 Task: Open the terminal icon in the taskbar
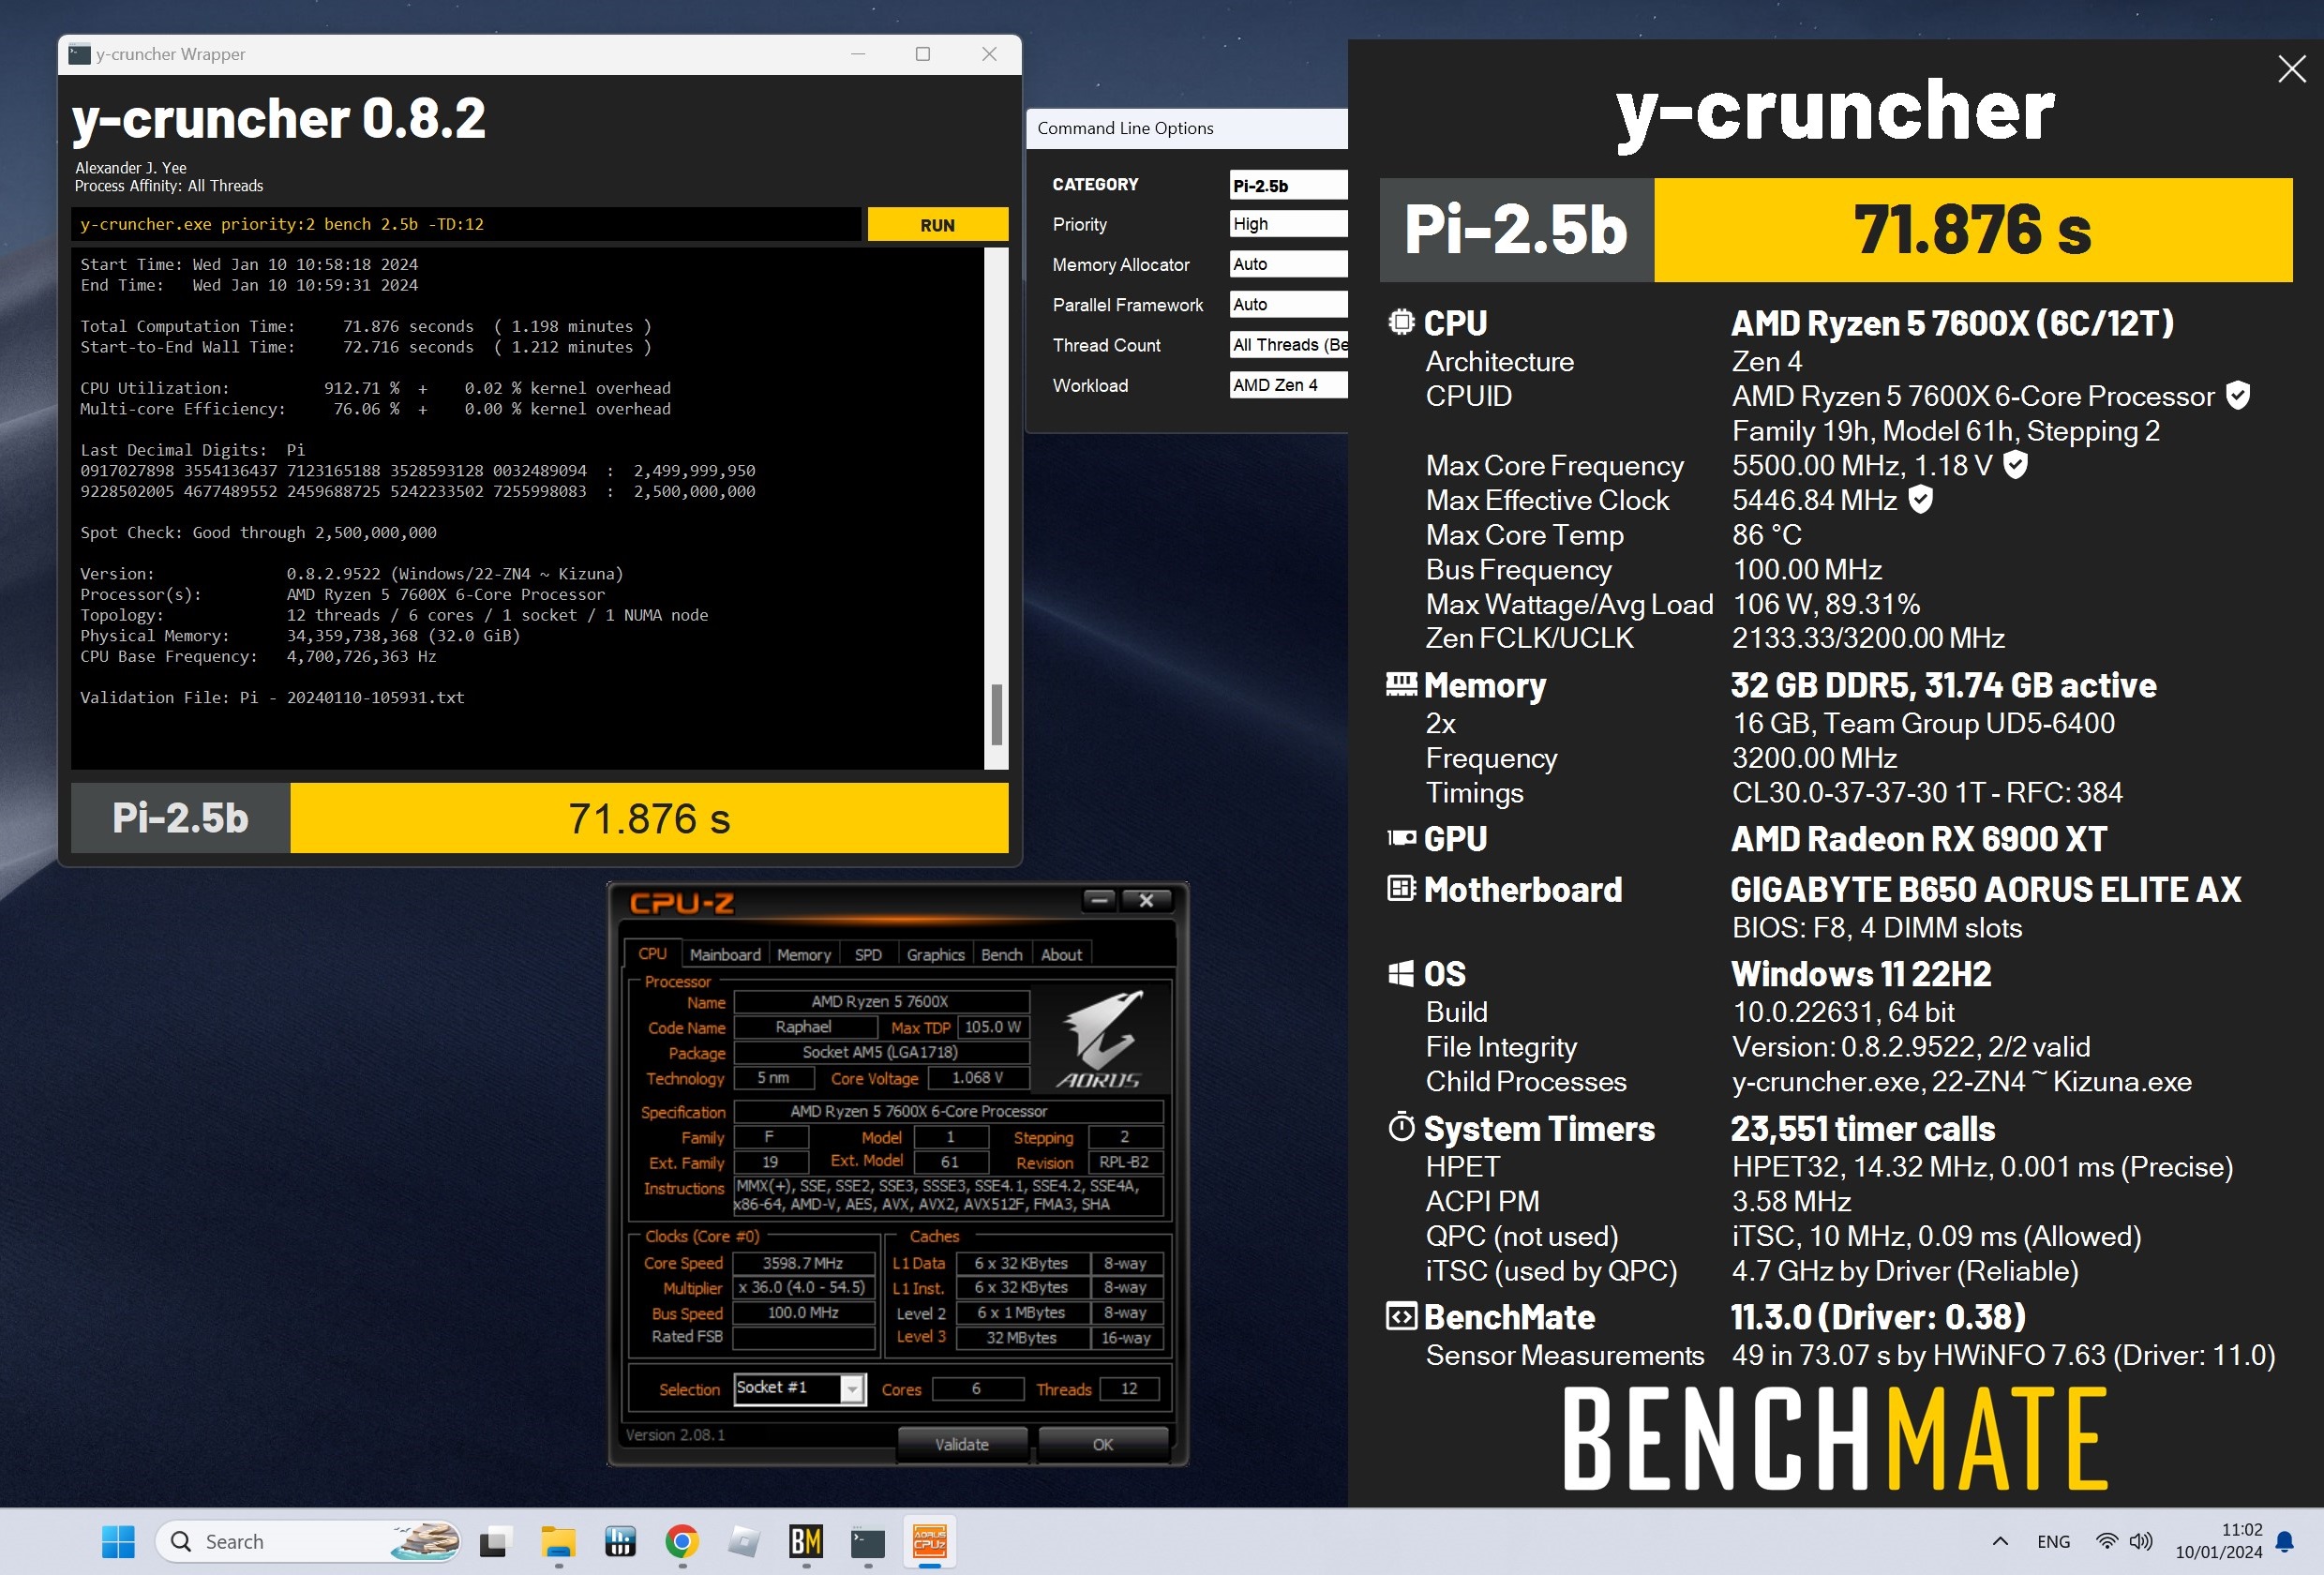click(867, 1542)
